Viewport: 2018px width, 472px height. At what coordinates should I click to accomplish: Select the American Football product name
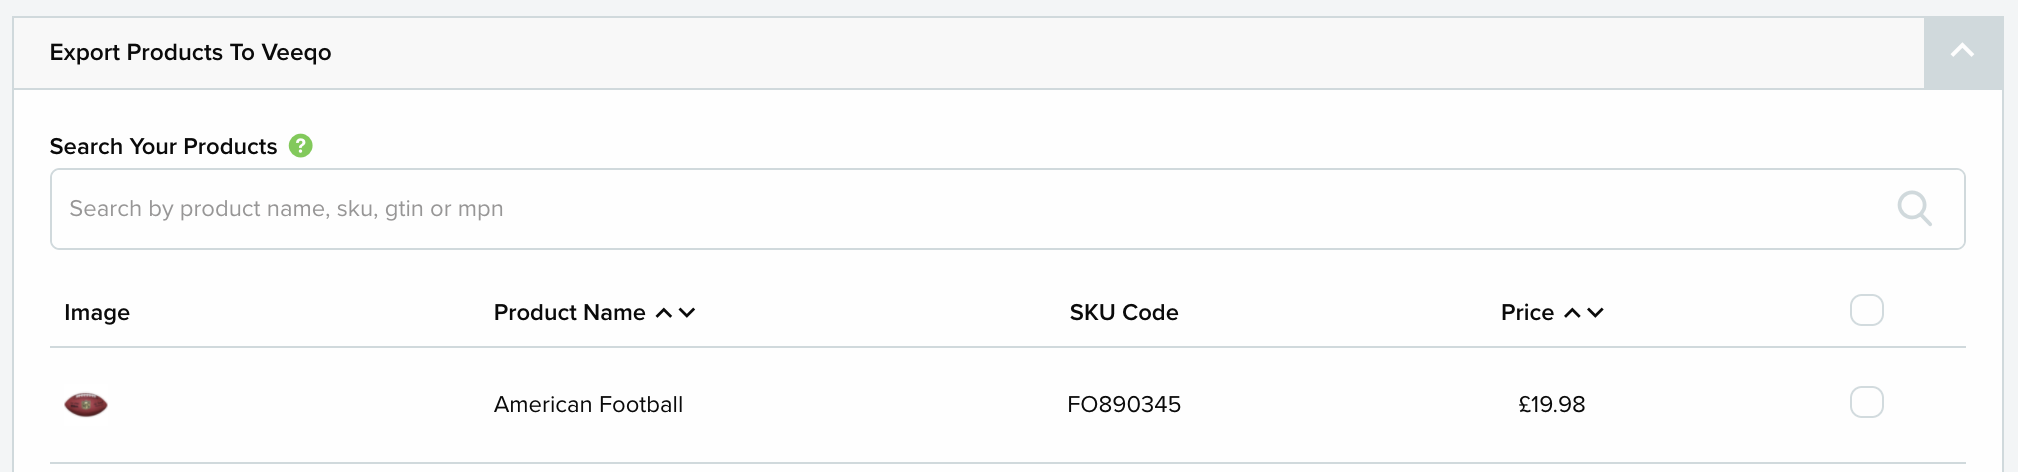click(588, 404)
